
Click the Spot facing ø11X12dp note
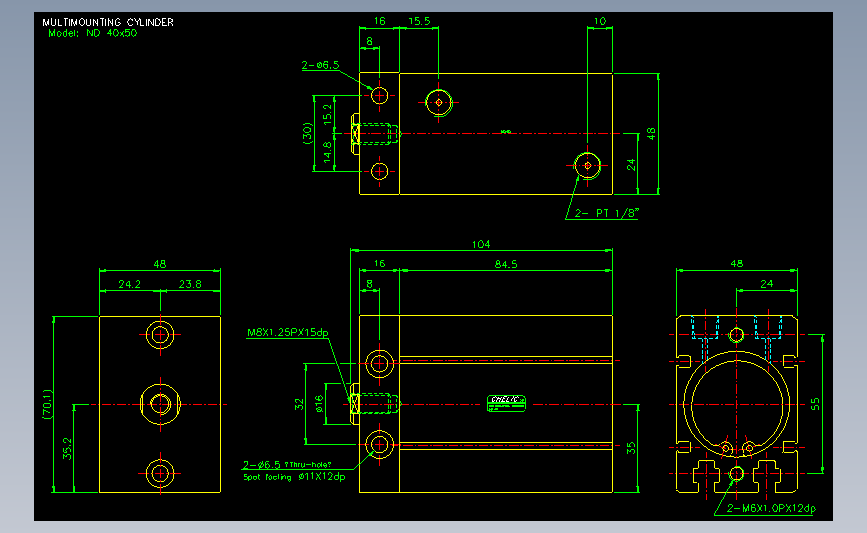[294, 477]
